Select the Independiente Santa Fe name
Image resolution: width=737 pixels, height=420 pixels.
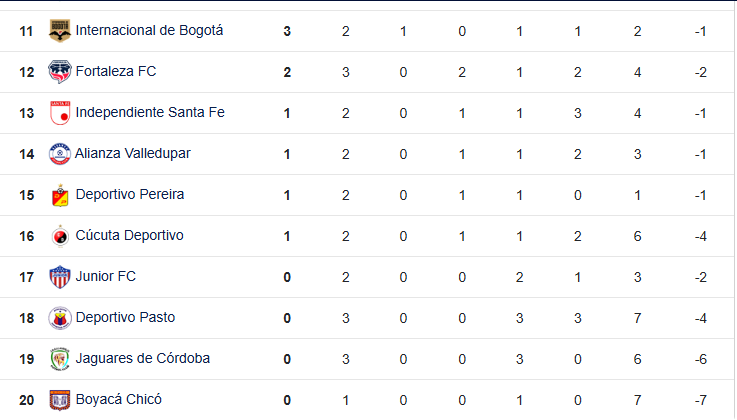click(x=150, y=112)
